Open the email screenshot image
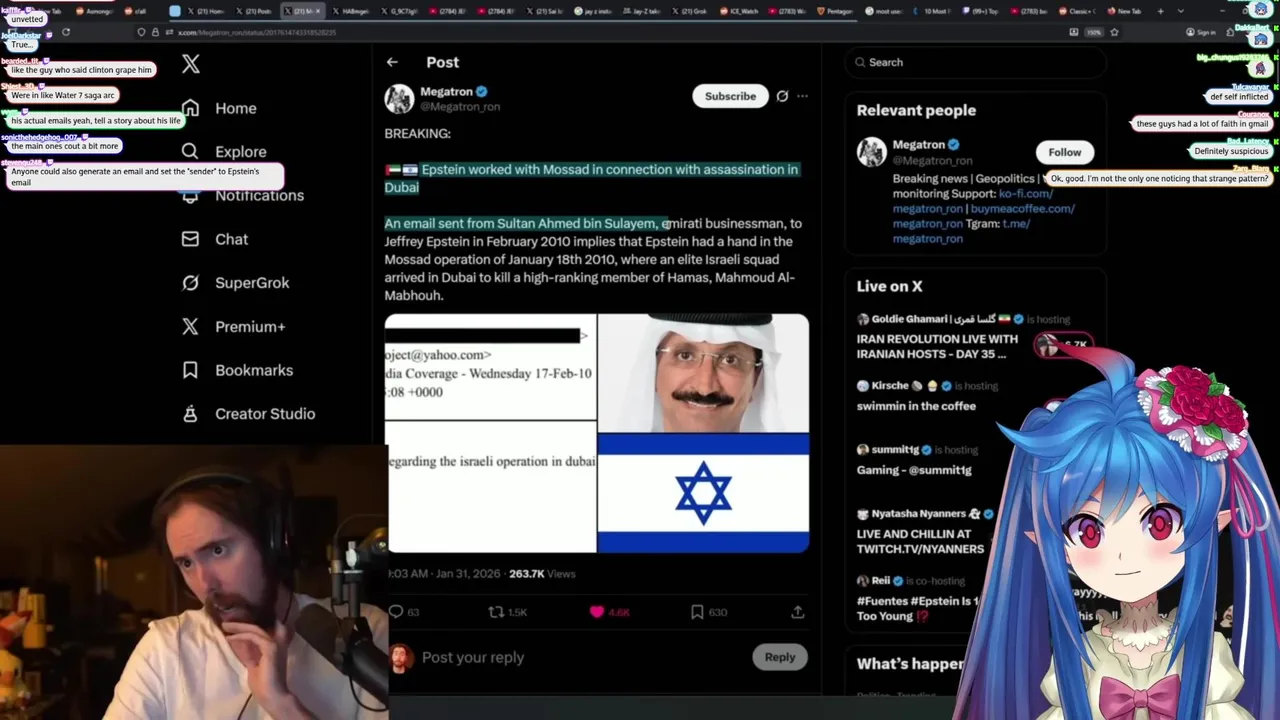Viewport: 1280px width, 720px height. tap(490, 433)
